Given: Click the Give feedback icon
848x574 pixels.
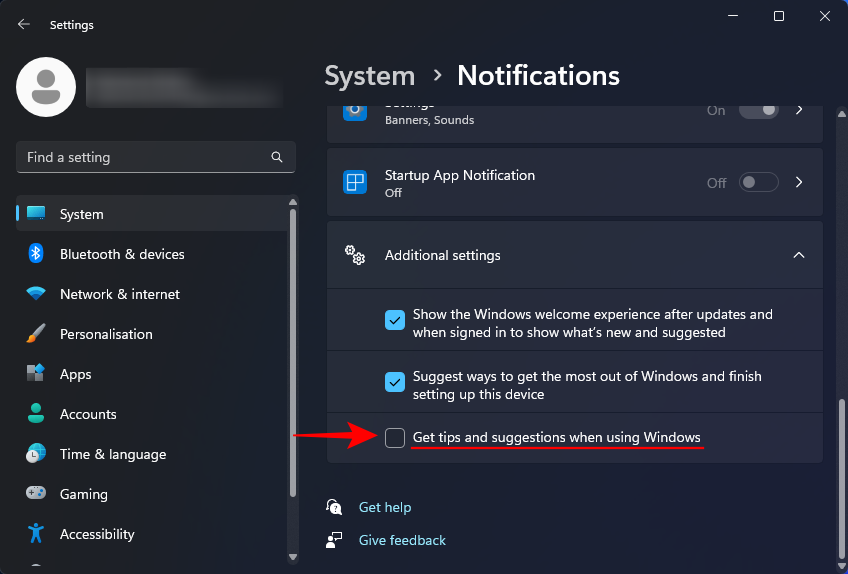Looking at the screenshot, I should [334, 540].
